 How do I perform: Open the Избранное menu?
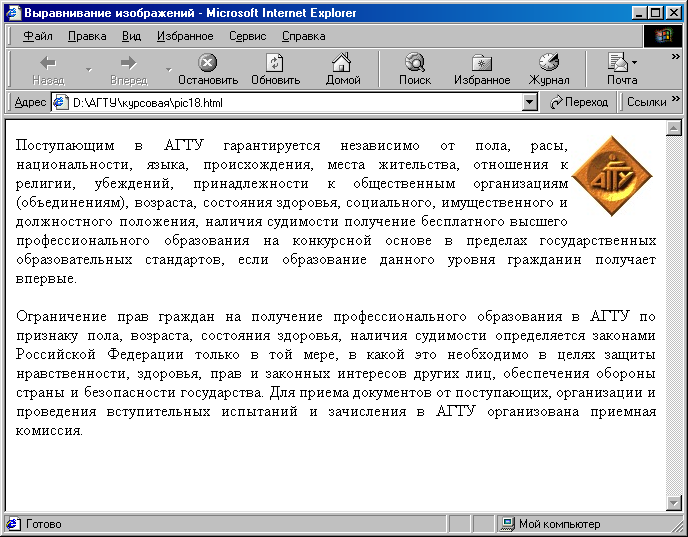tap(185, 36)
